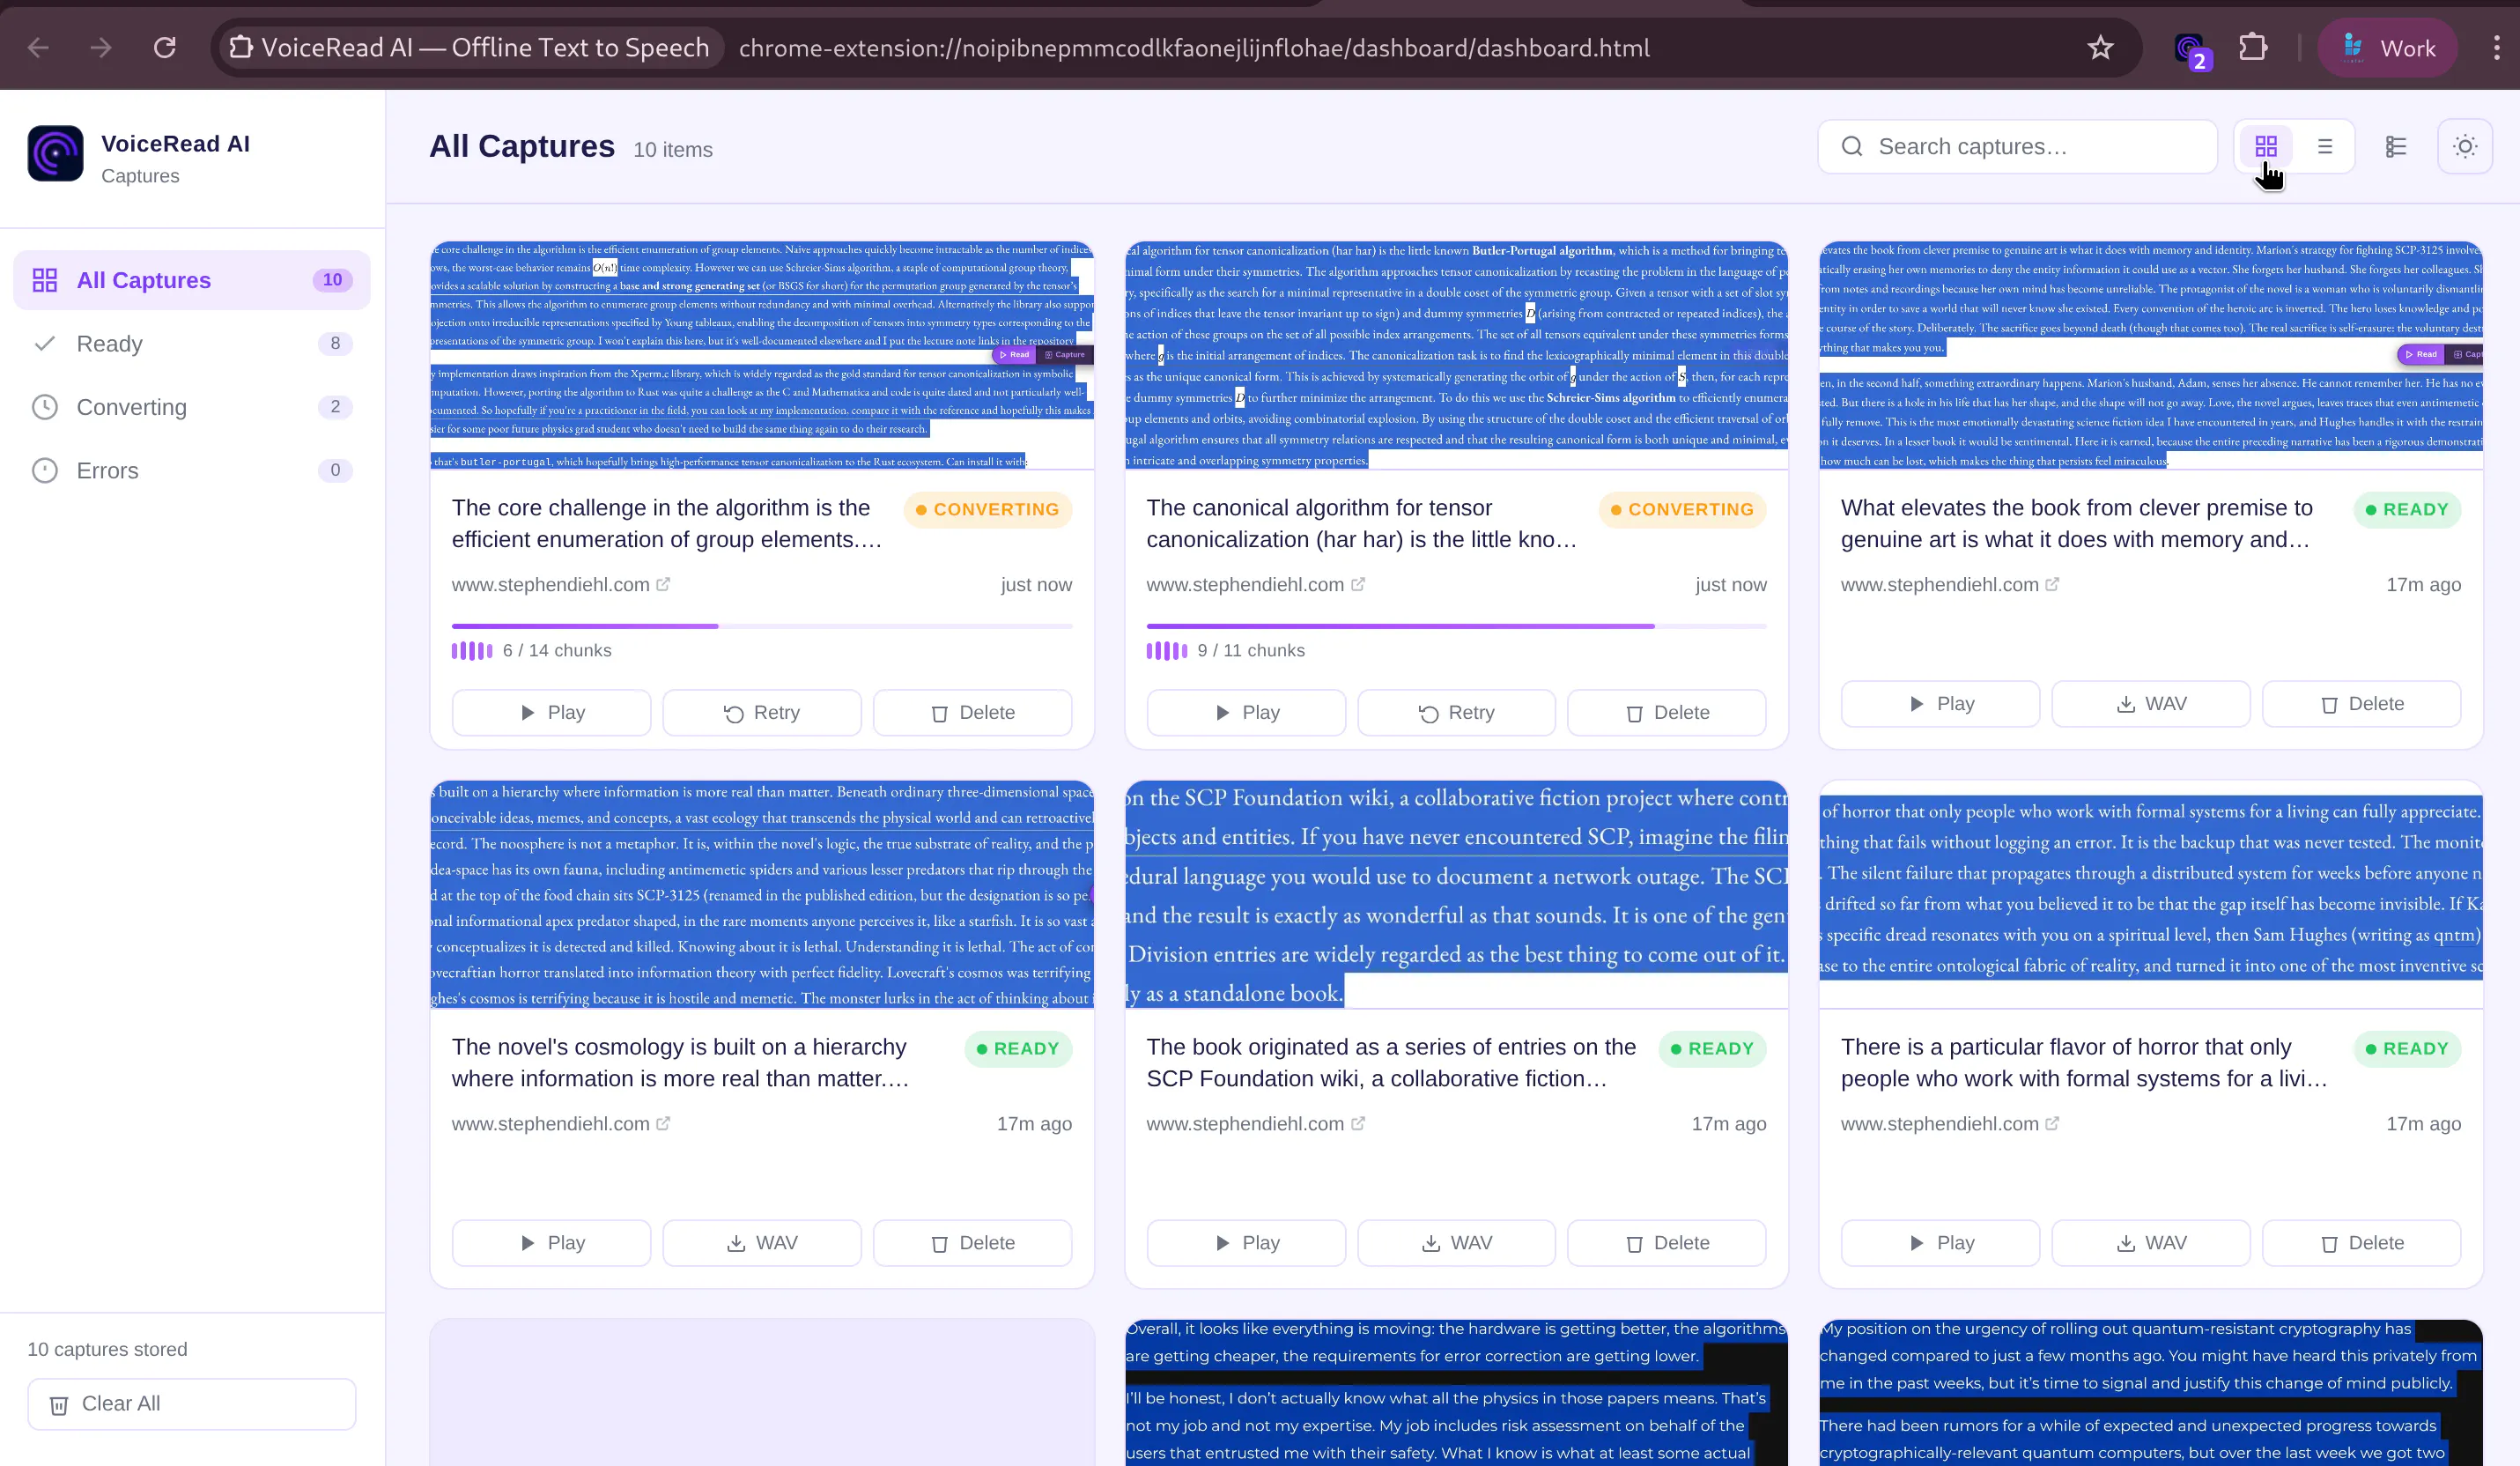
Task: Play the 'What elevates the book' capture
Action: coord(1940,704)
